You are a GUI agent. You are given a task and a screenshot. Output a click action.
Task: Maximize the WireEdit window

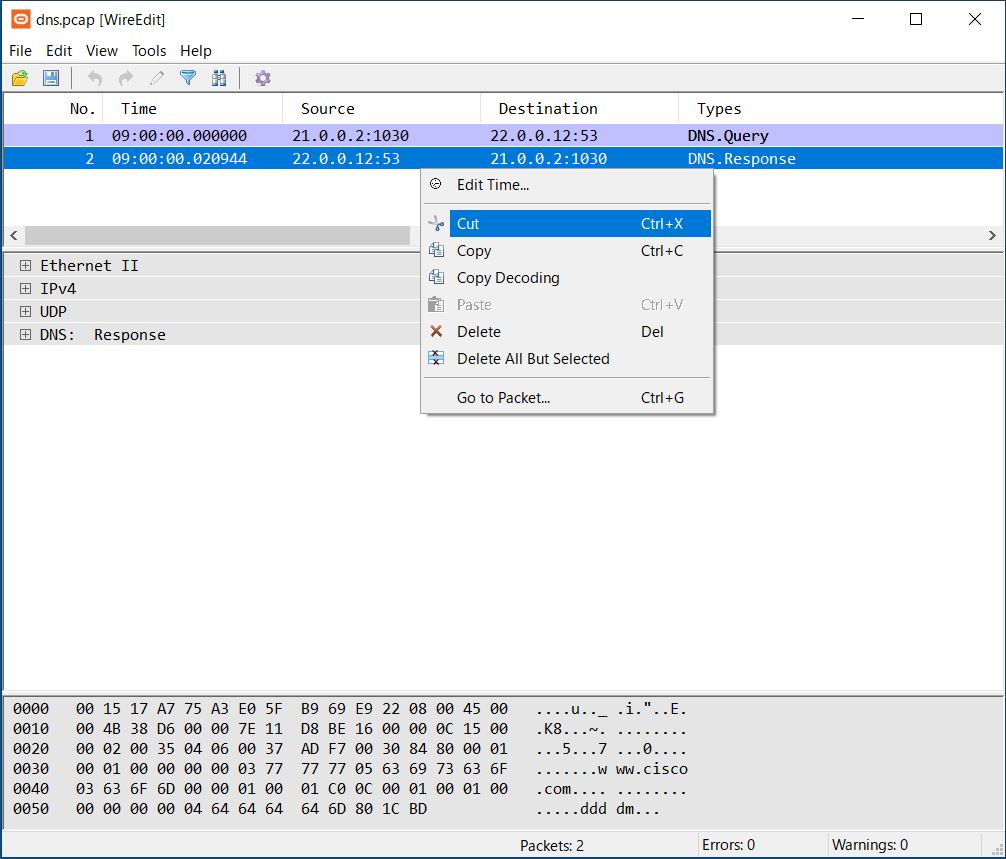(916, 19)
